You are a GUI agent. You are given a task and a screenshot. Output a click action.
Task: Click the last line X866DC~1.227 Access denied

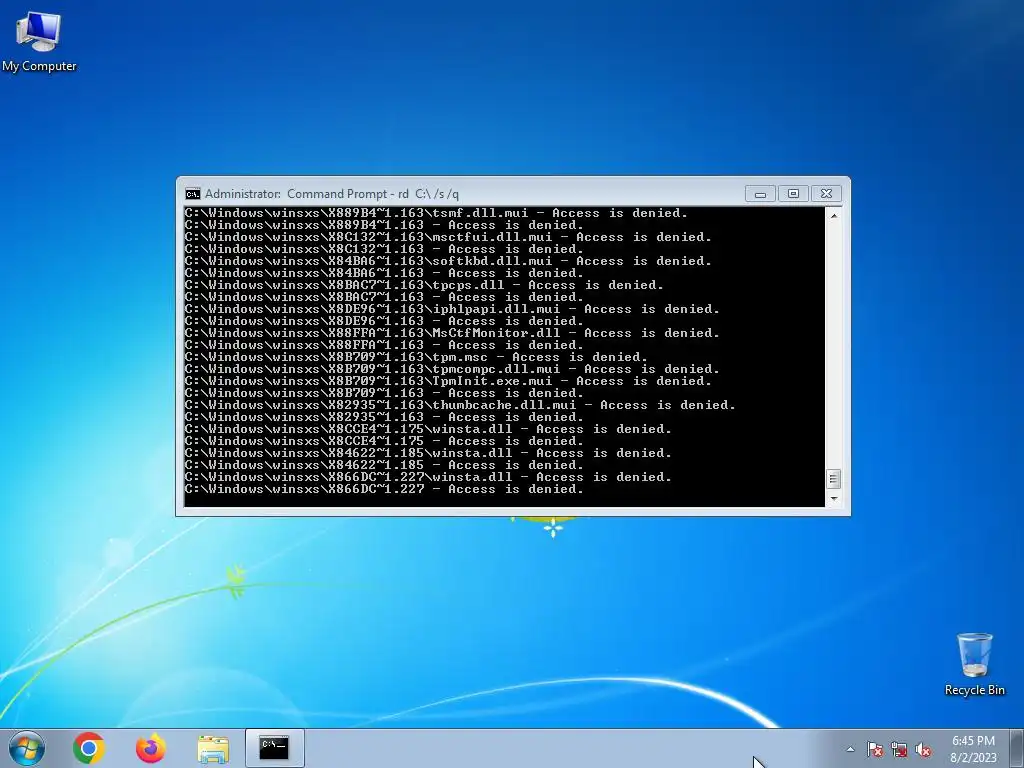(384, 489)
